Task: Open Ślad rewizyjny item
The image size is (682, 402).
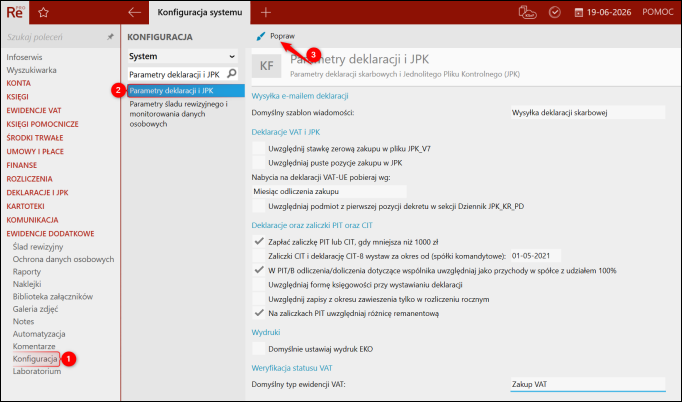Action: (38, 247)
